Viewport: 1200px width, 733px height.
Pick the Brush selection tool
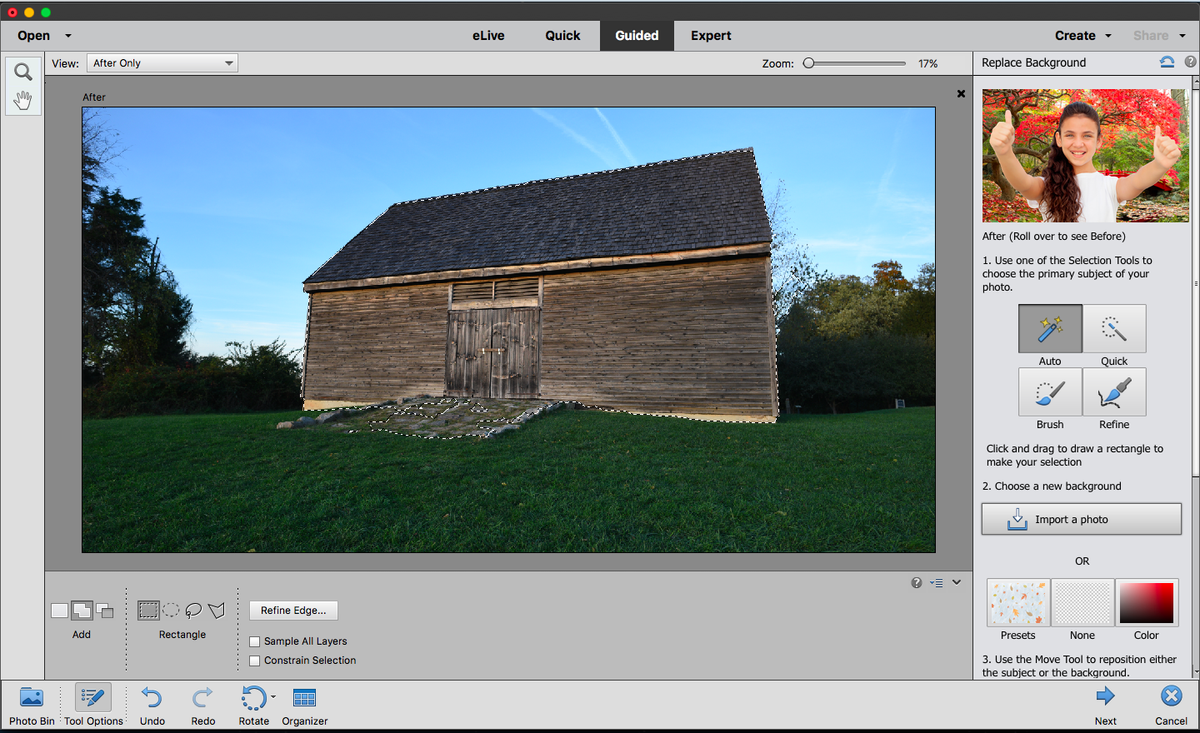click(1050, 392)
